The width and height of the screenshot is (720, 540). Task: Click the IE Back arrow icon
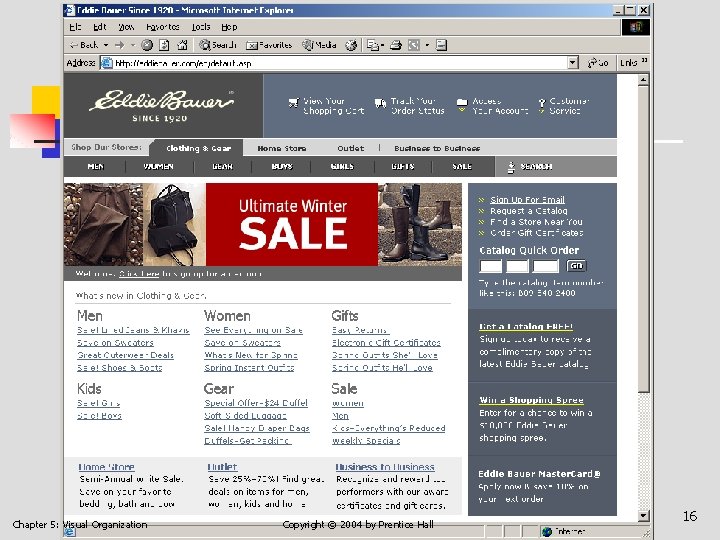tap(73, 45)
